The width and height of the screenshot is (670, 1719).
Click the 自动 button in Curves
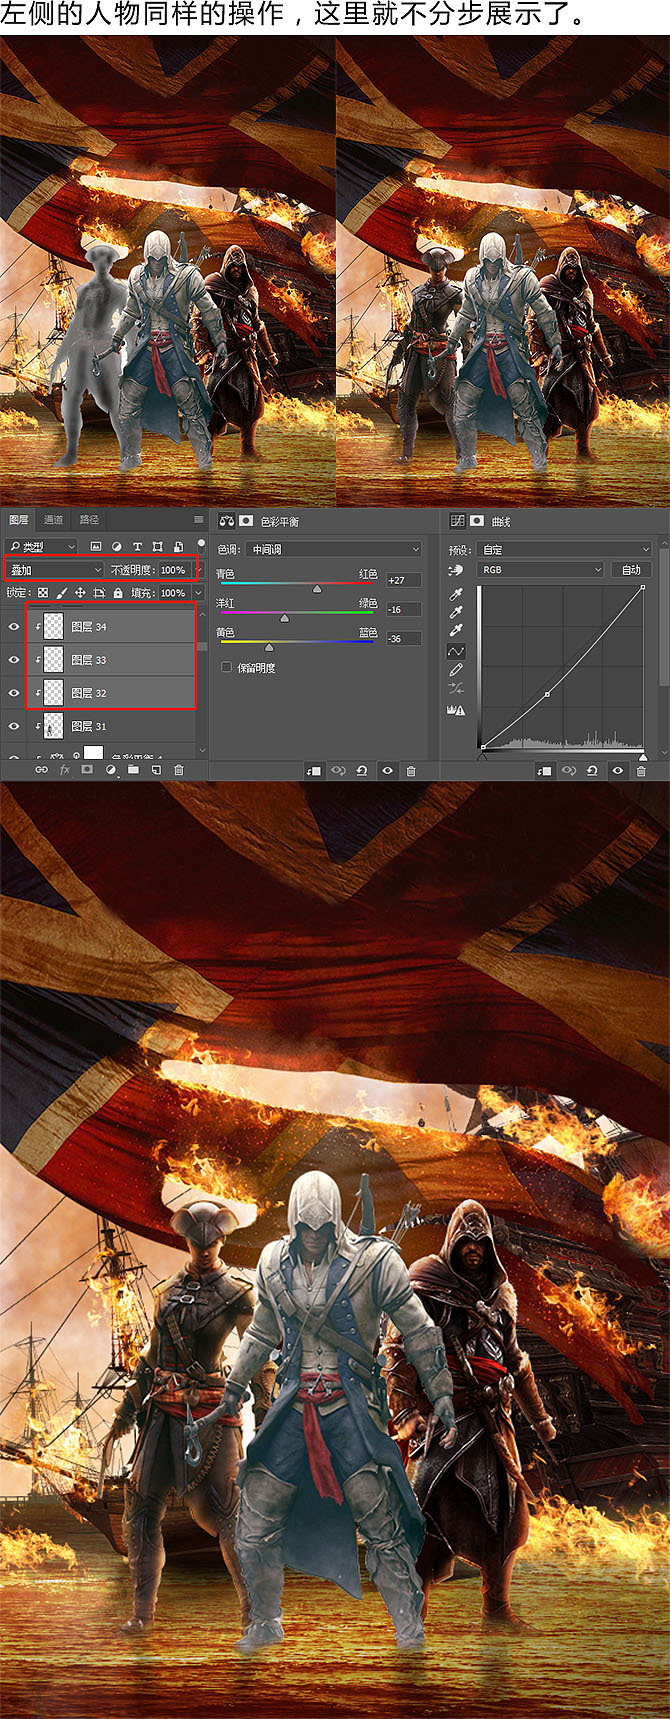click(631, 570)
